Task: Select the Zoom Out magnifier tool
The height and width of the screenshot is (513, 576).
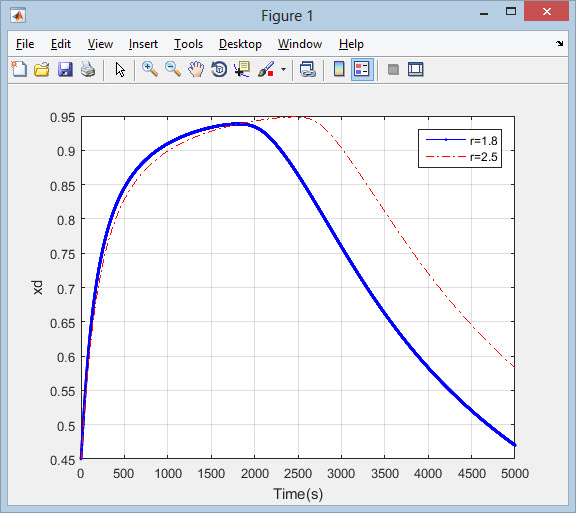Action: (173, 69)
